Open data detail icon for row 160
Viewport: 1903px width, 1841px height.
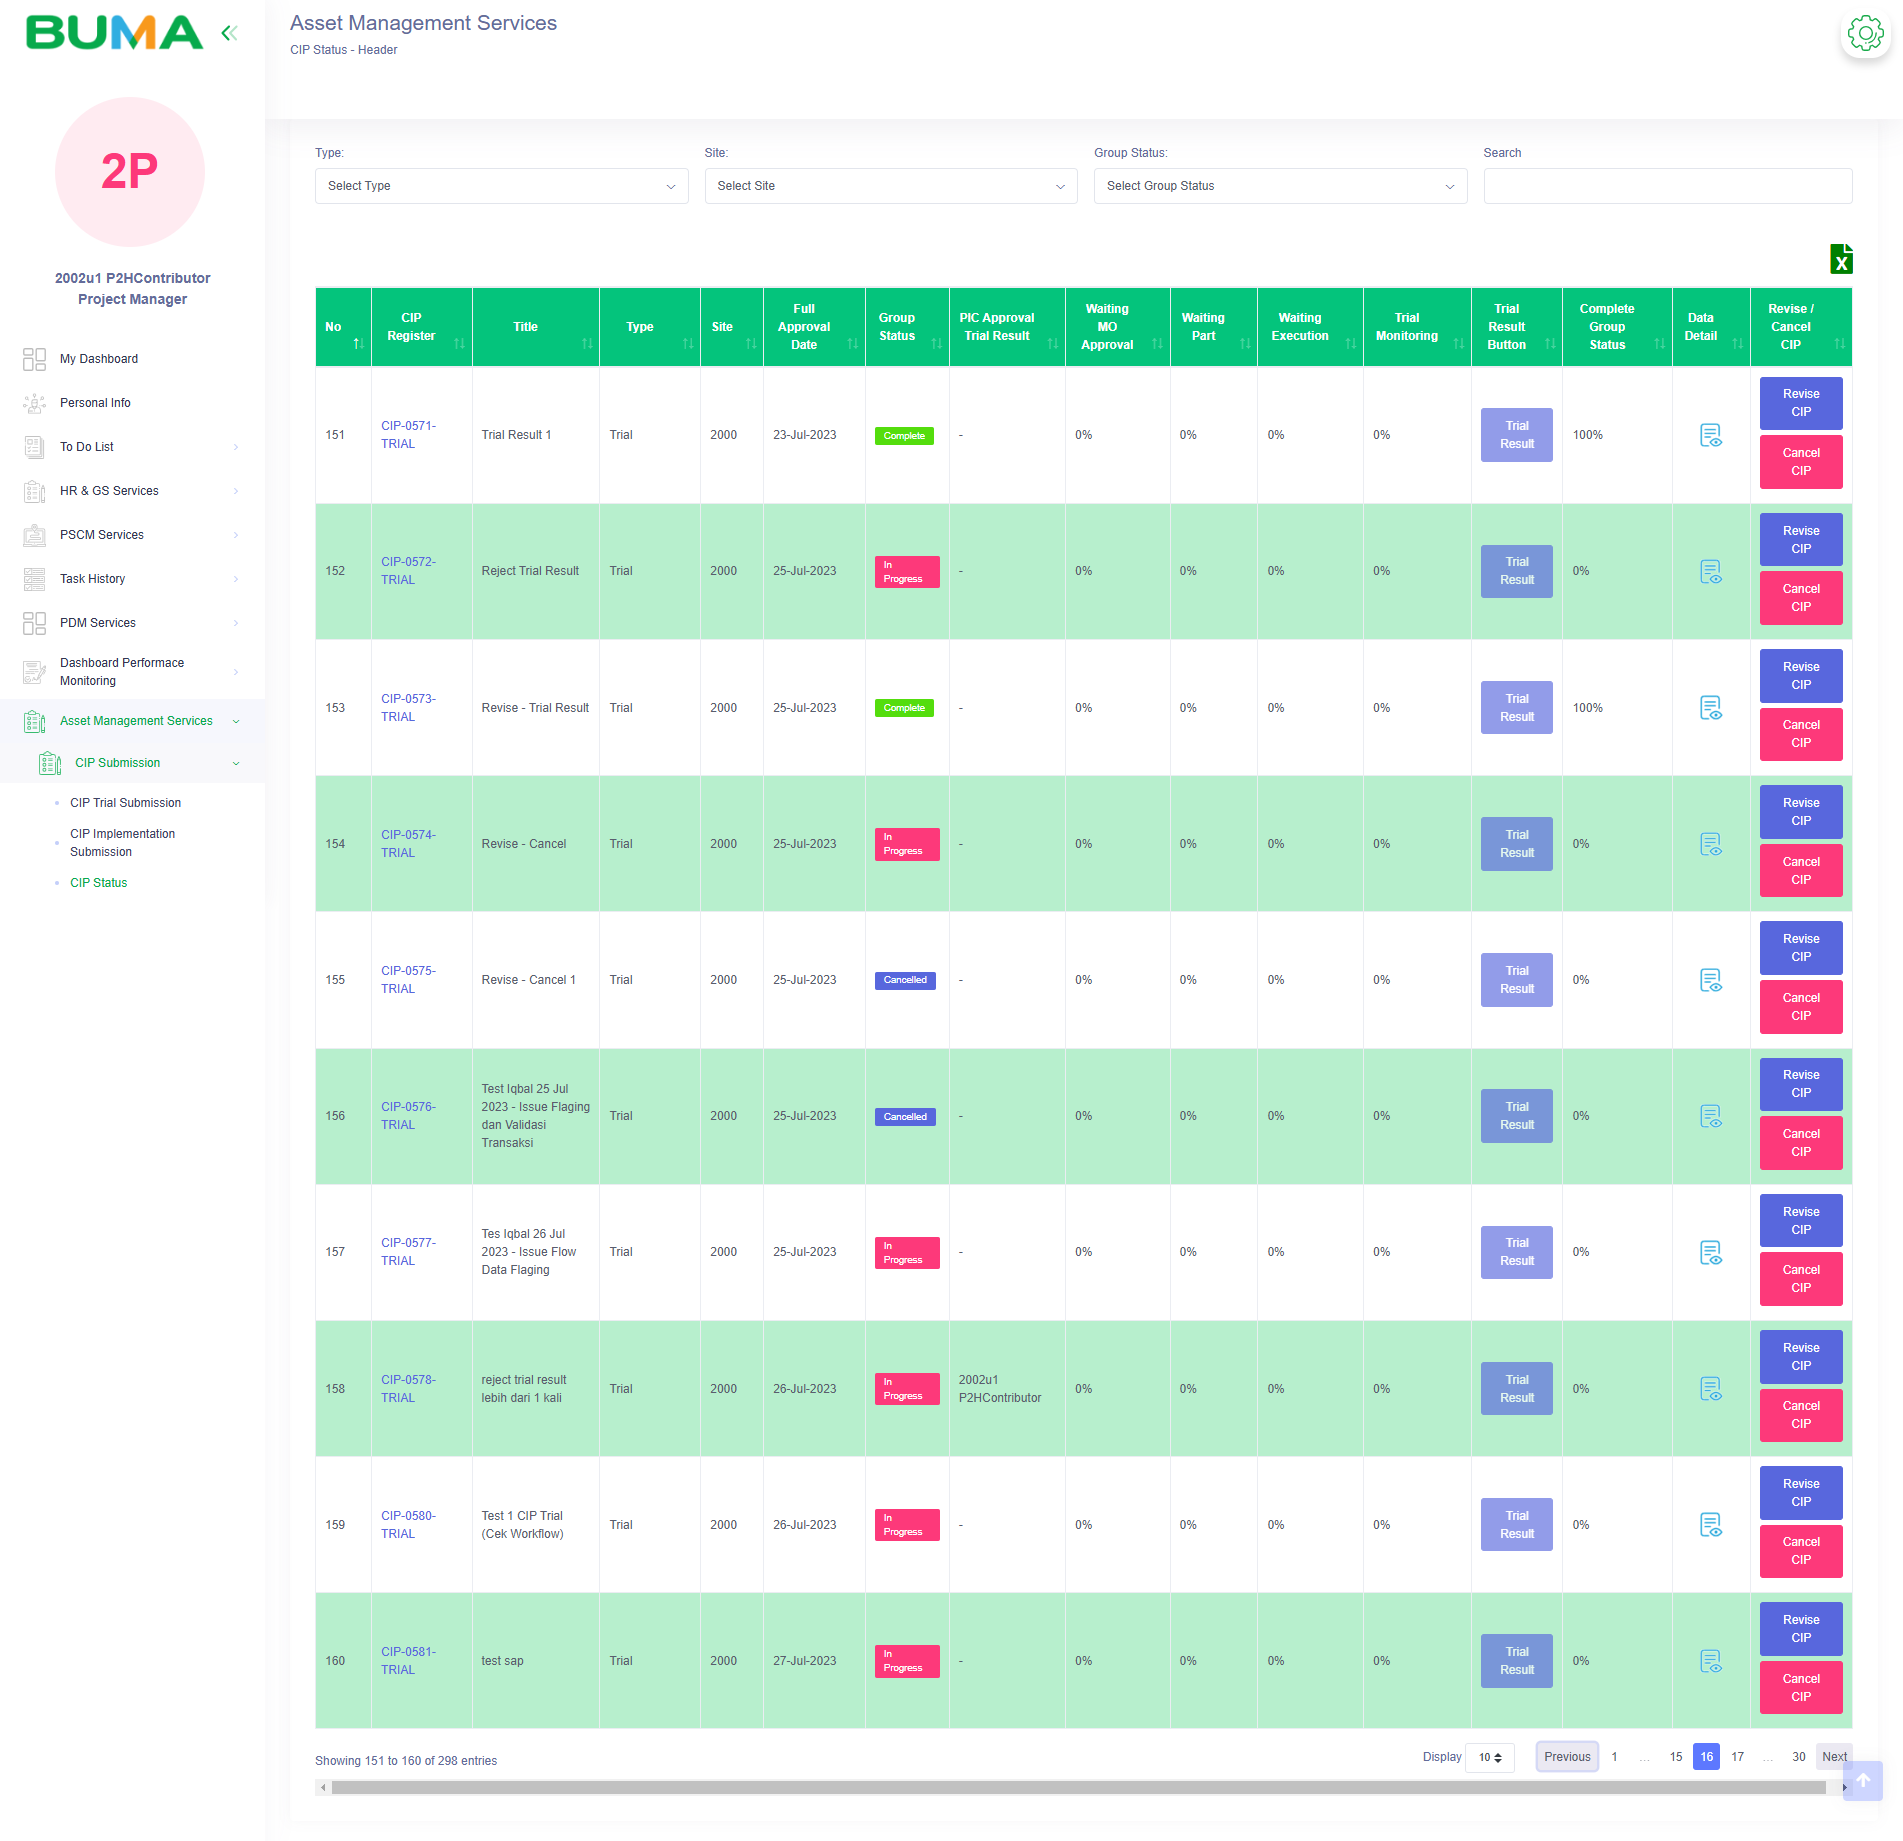(x=1710, y=1661)
